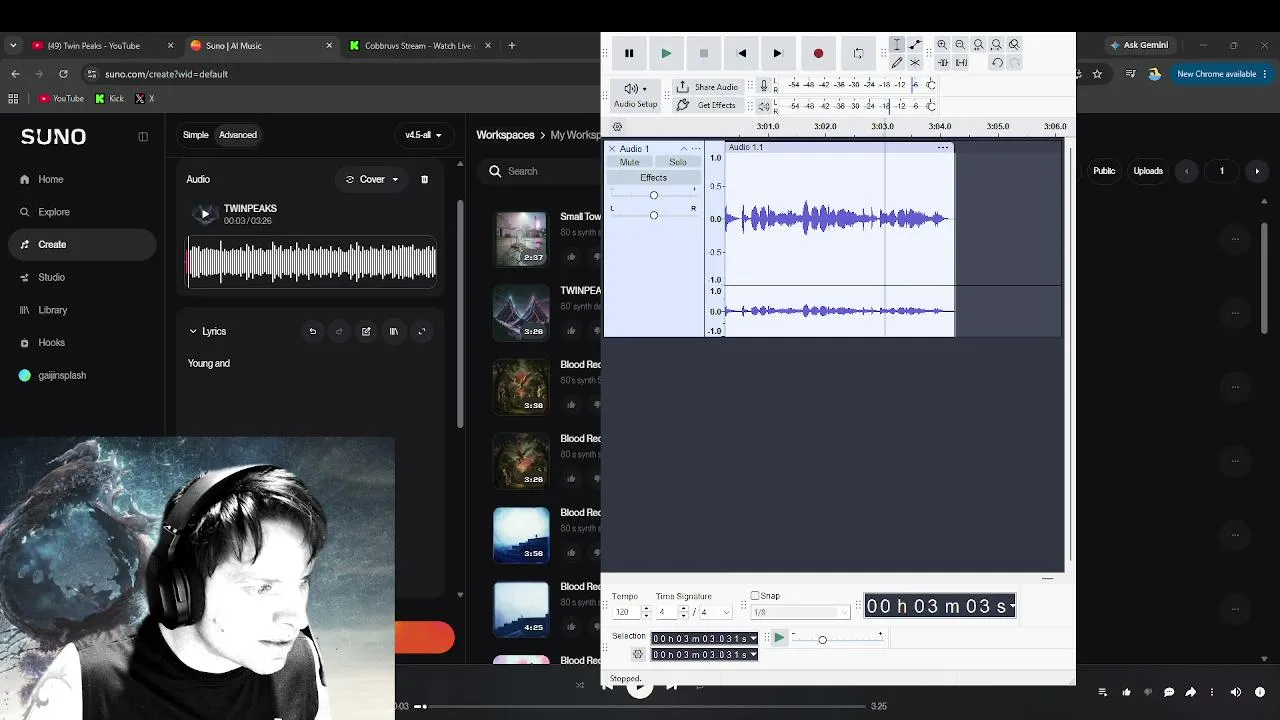Open the Cover mode dropdown
The width and height of the screenshot is (1280, 720).
coord(372,179)
